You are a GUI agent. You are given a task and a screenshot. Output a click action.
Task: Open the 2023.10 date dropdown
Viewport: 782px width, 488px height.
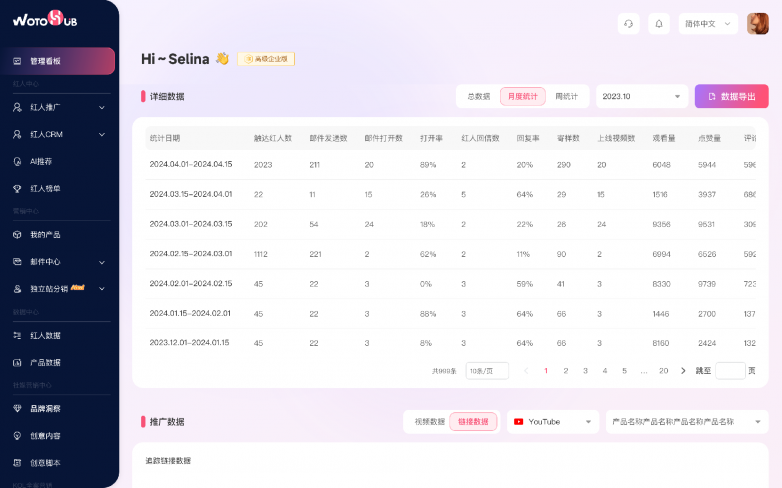[x=642, y=97]
